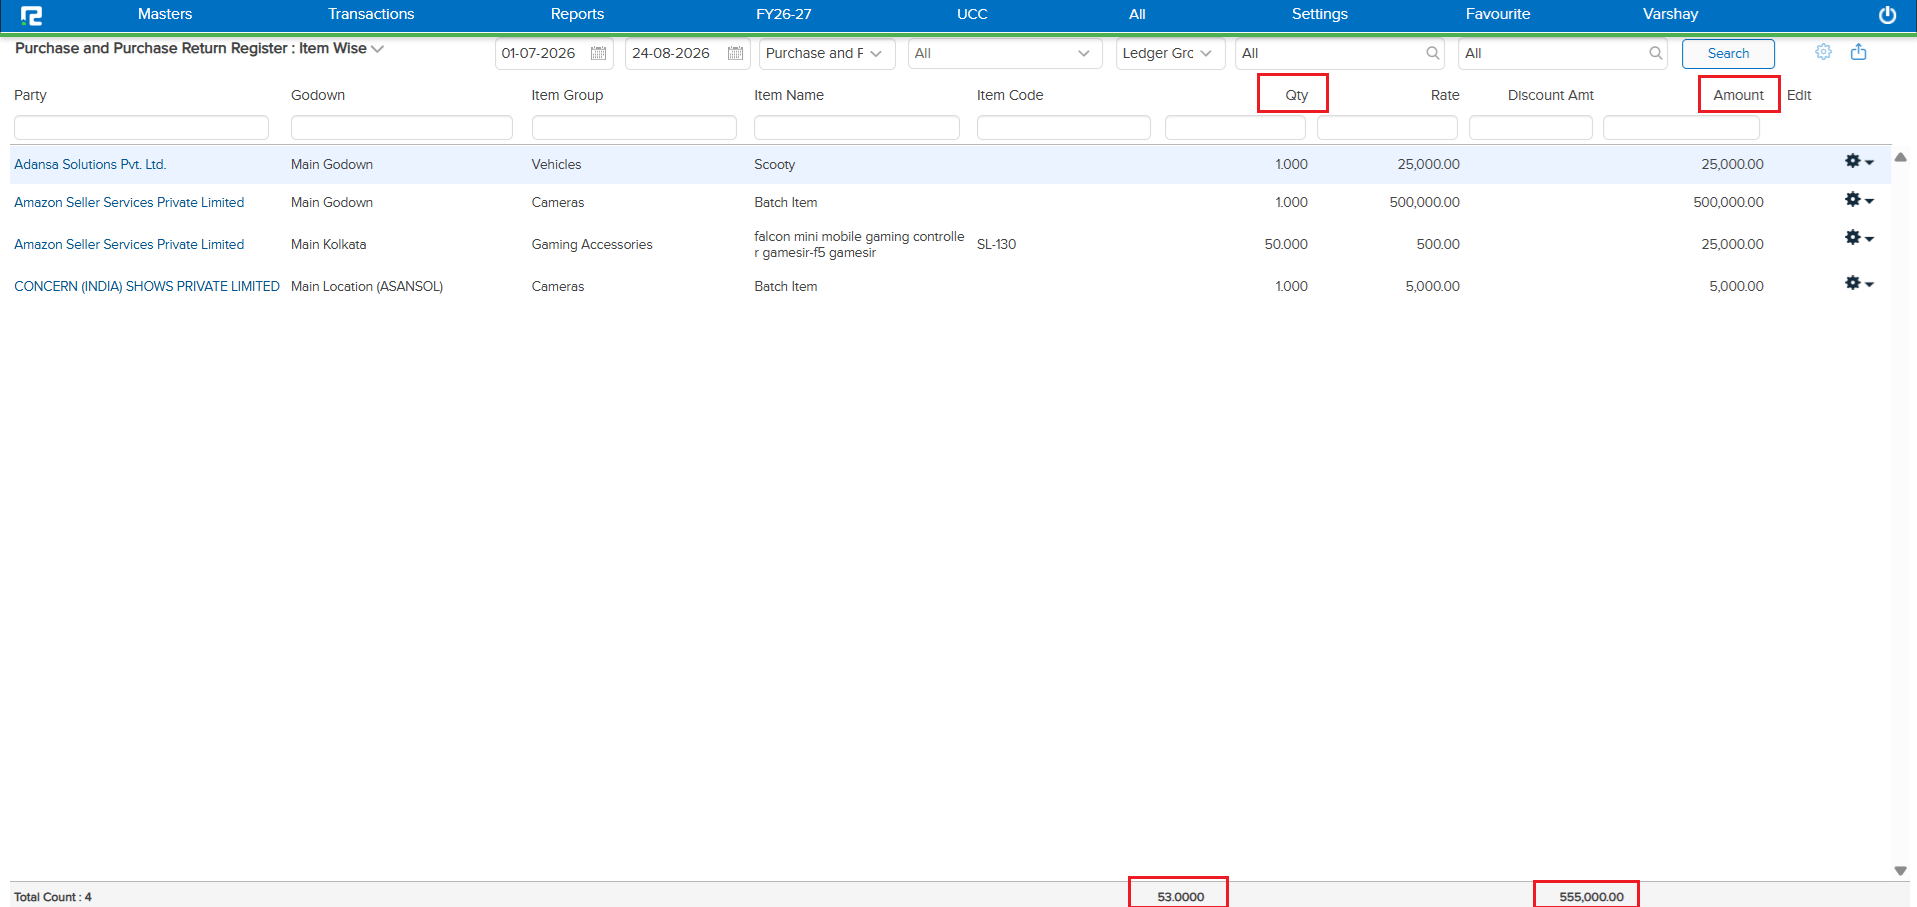Click the Amount filter input
The height and width of the screenshot is (907, 1917).
tap(1681, 127)
